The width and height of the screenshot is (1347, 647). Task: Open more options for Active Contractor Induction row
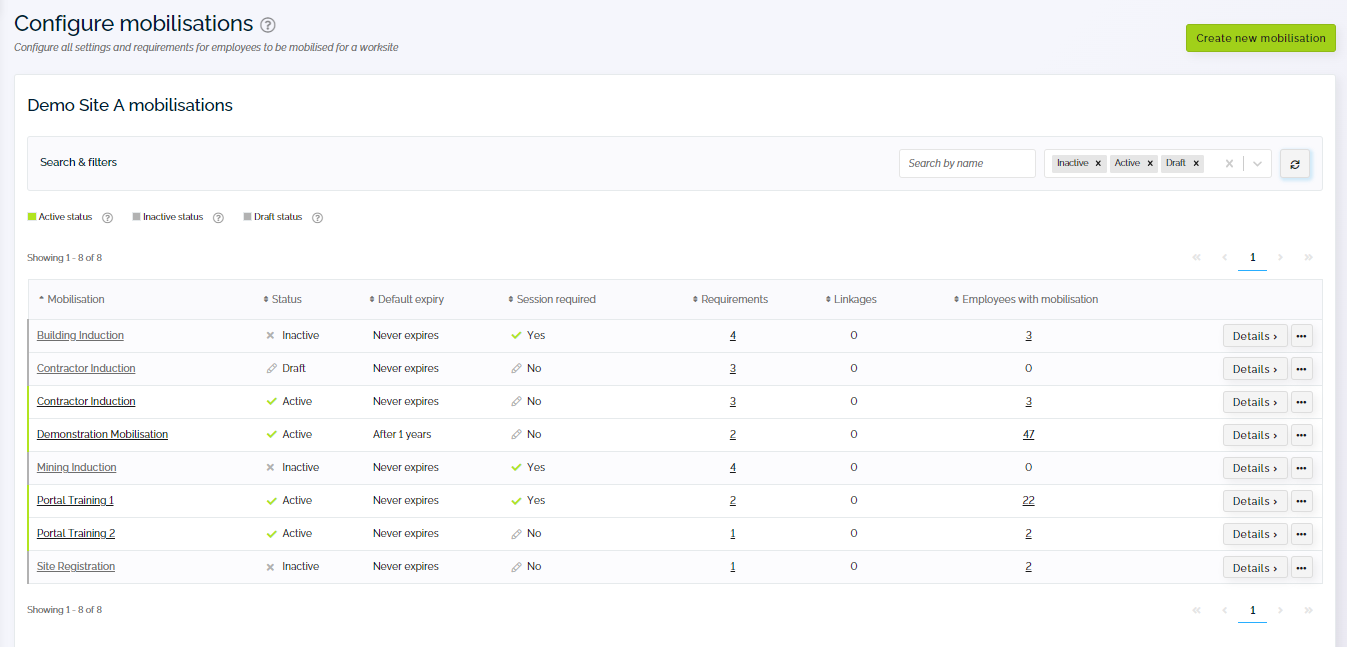point(1301,402)
